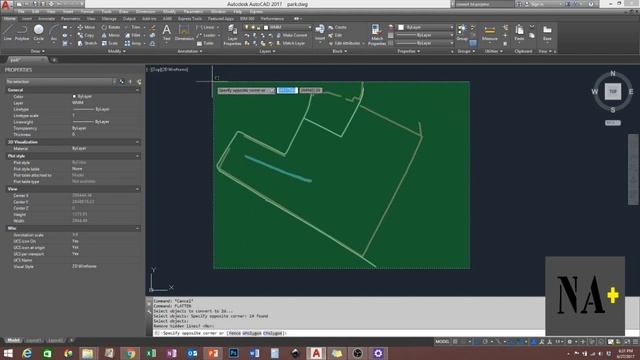Open the Measure utility
640x360 pixels.
point(489,32)
